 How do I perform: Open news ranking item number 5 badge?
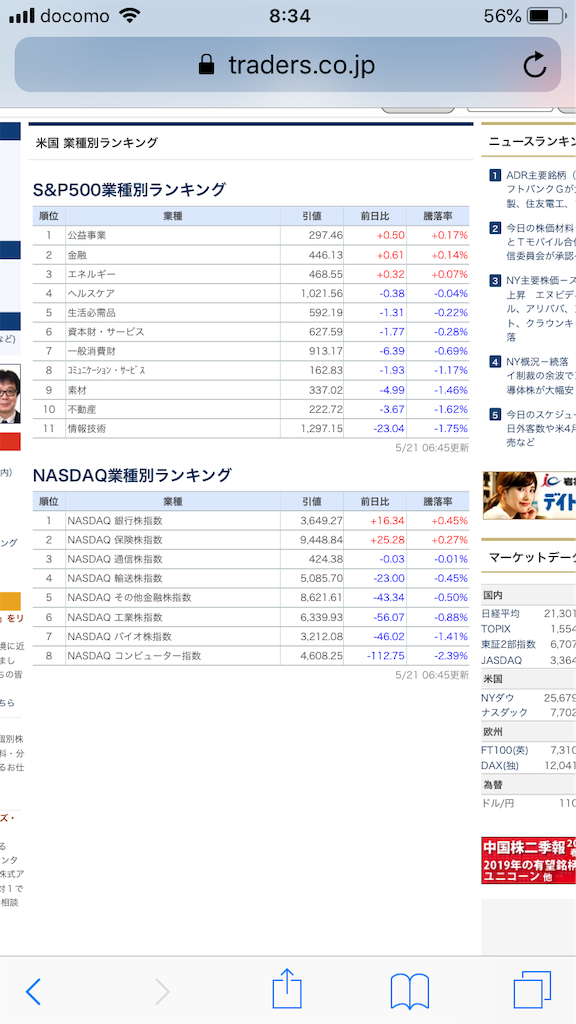pyautogui.click(x=495, y=414)
